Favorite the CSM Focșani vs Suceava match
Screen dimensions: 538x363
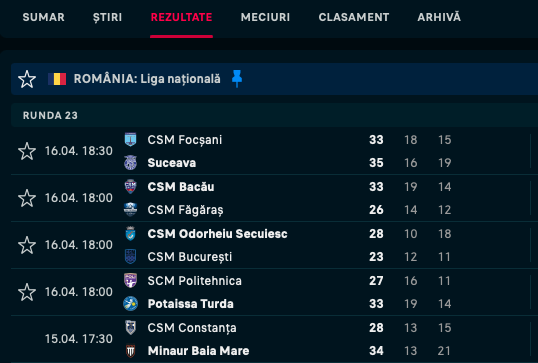tap(27, 151)
